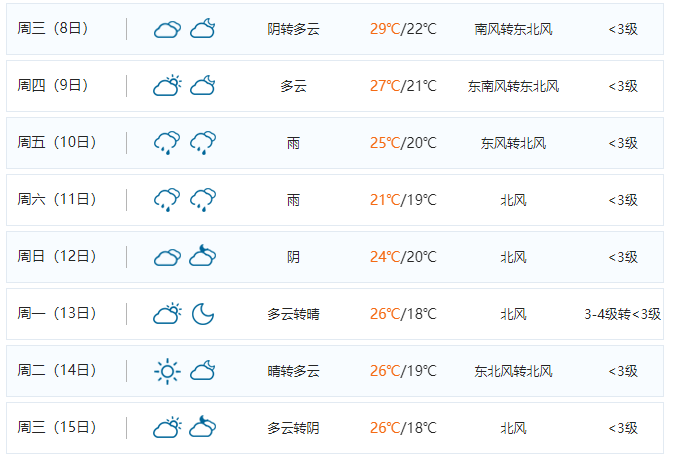
Task: Click the daytime partly cloudy icon for 周三 (15日)
Action: 167,427
